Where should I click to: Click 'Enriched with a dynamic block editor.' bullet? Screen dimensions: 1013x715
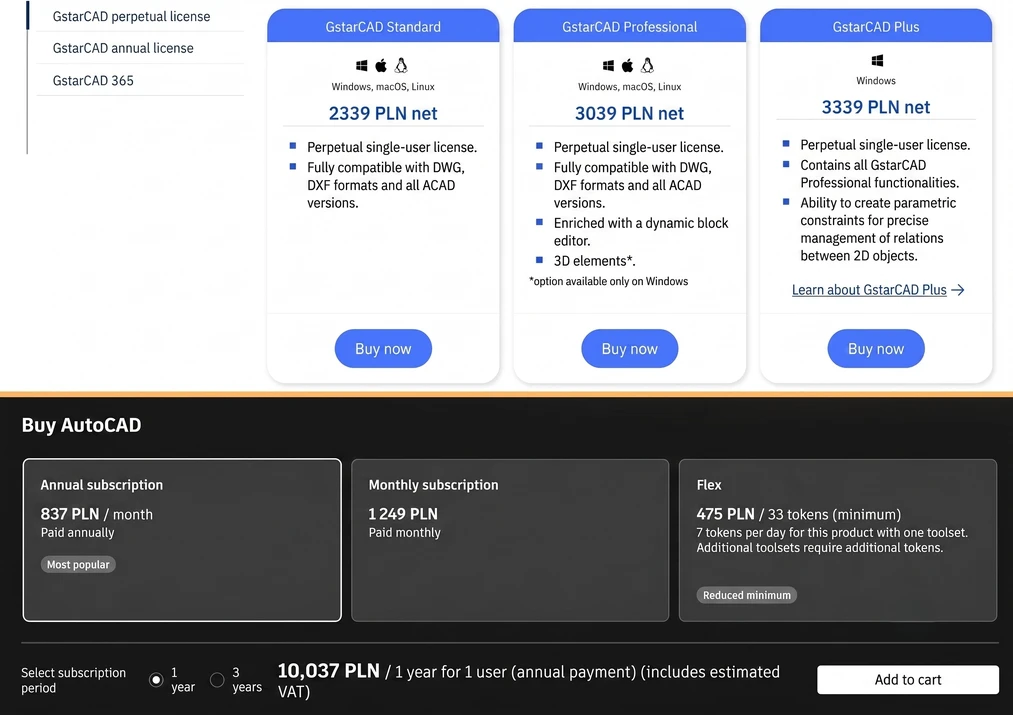tap(641, 232)
